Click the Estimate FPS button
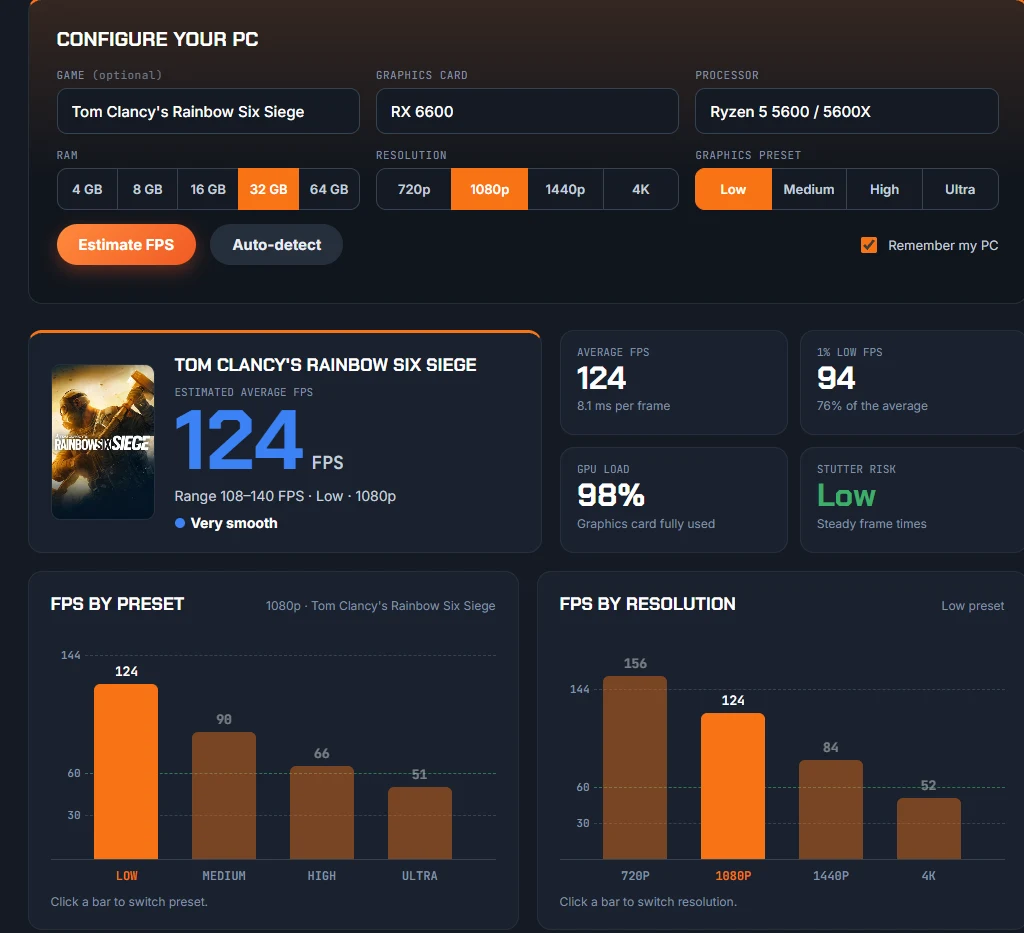Screen dimensions: 1024x933 [x=126, y=245]
